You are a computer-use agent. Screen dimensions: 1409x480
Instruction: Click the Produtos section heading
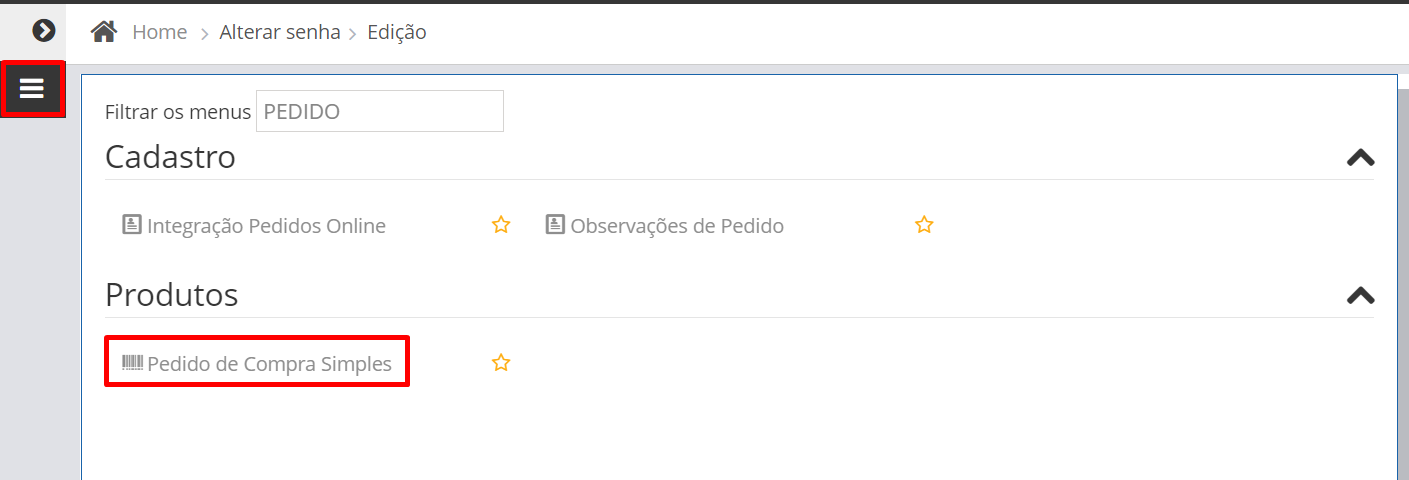coord(172,295)
